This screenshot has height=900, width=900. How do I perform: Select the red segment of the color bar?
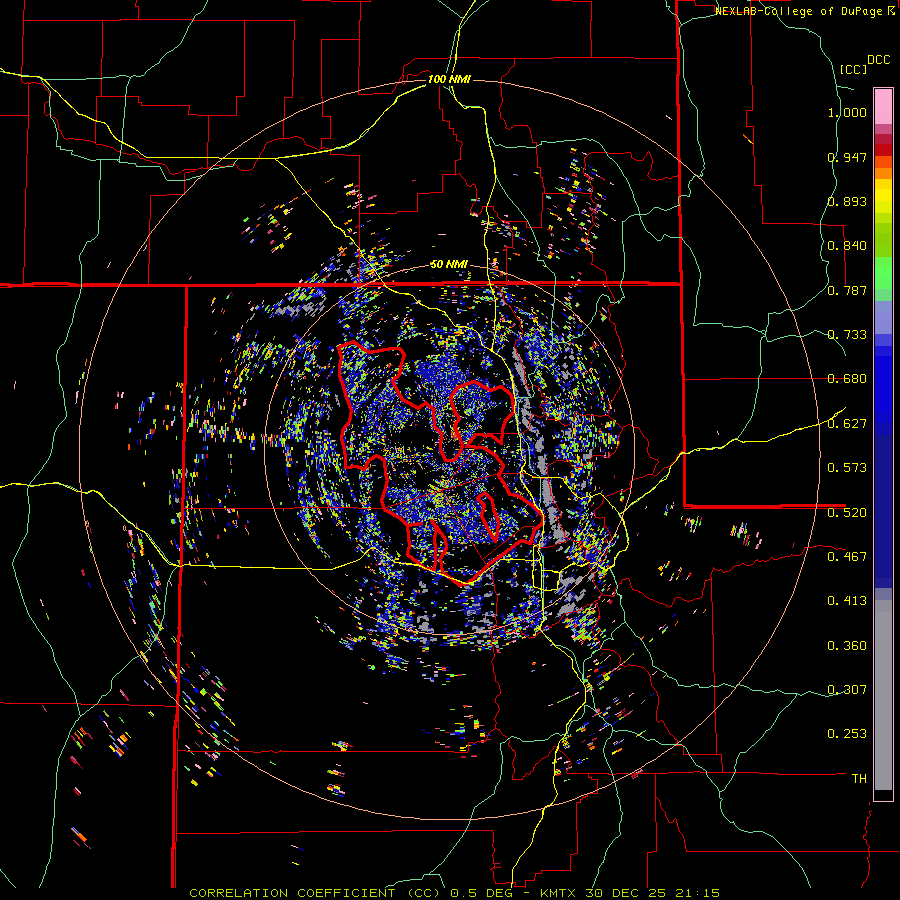click(883, 150)
